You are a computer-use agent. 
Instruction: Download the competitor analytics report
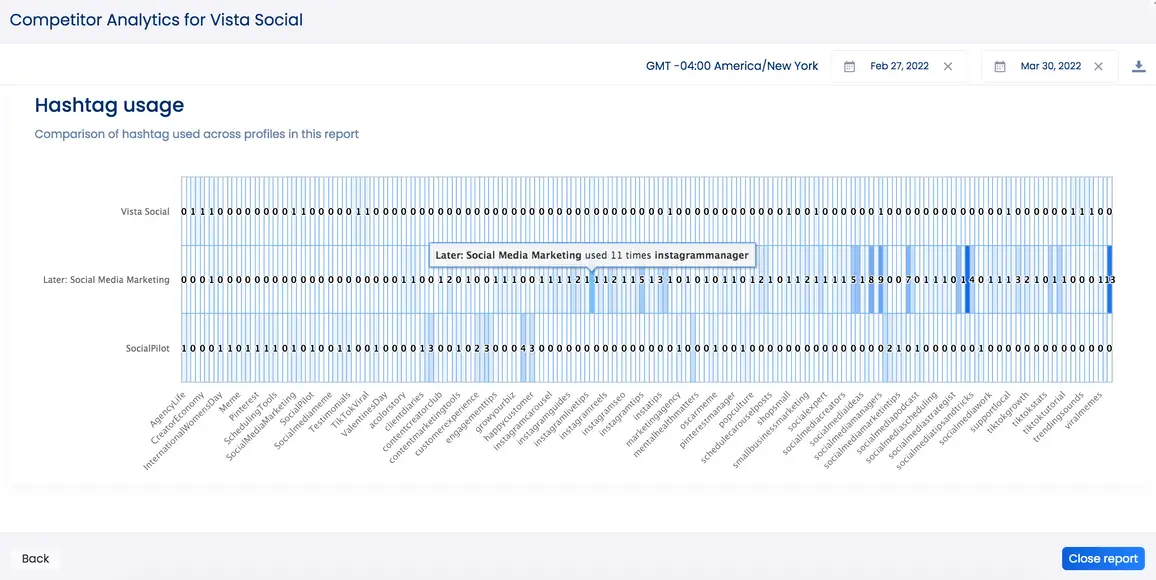tap(1138, 66)
